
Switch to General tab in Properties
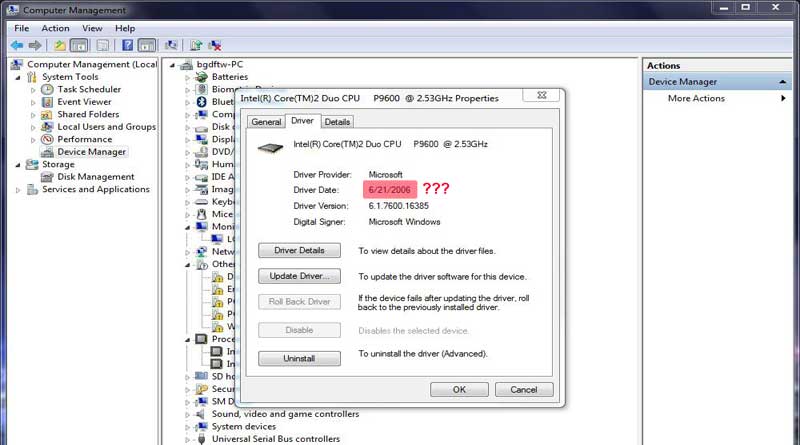(266, 122)
